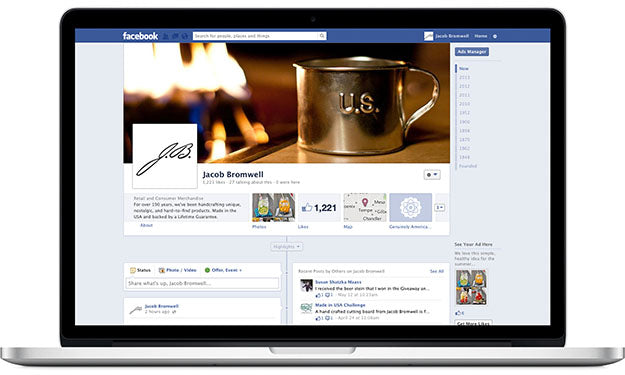The image size is (625, 375).
Task: Expand more page apps dropdown
Action: tap(440, 207)
